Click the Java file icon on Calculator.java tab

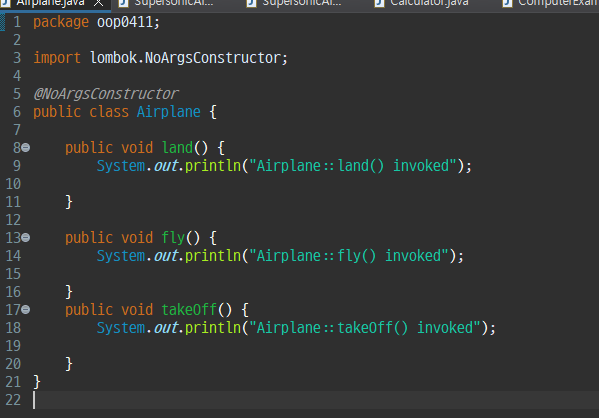point(379,3)
